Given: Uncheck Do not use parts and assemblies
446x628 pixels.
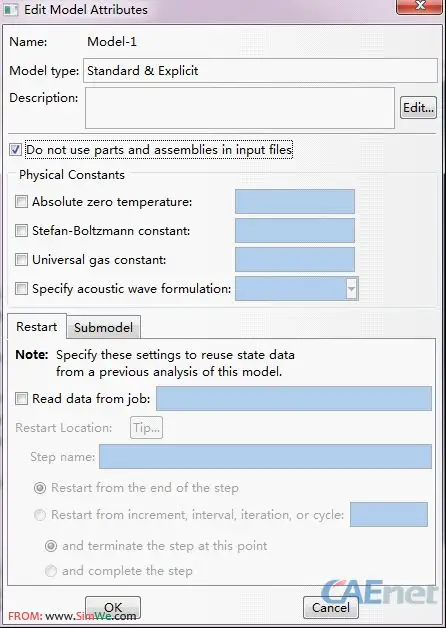Looking at the screenshot, I should tap(15, 150).
